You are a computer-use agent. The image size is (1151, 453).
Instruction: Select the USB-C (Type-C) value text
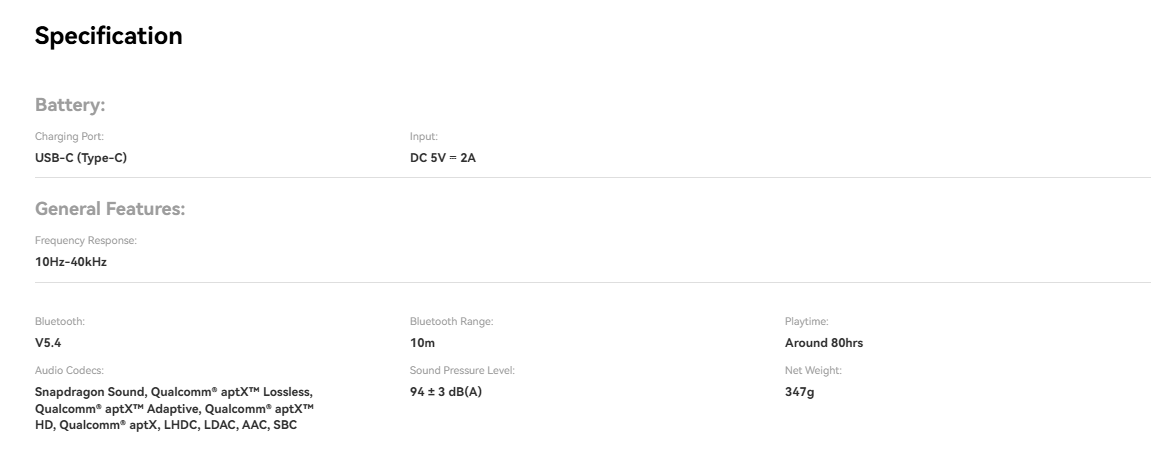[81, 156]
